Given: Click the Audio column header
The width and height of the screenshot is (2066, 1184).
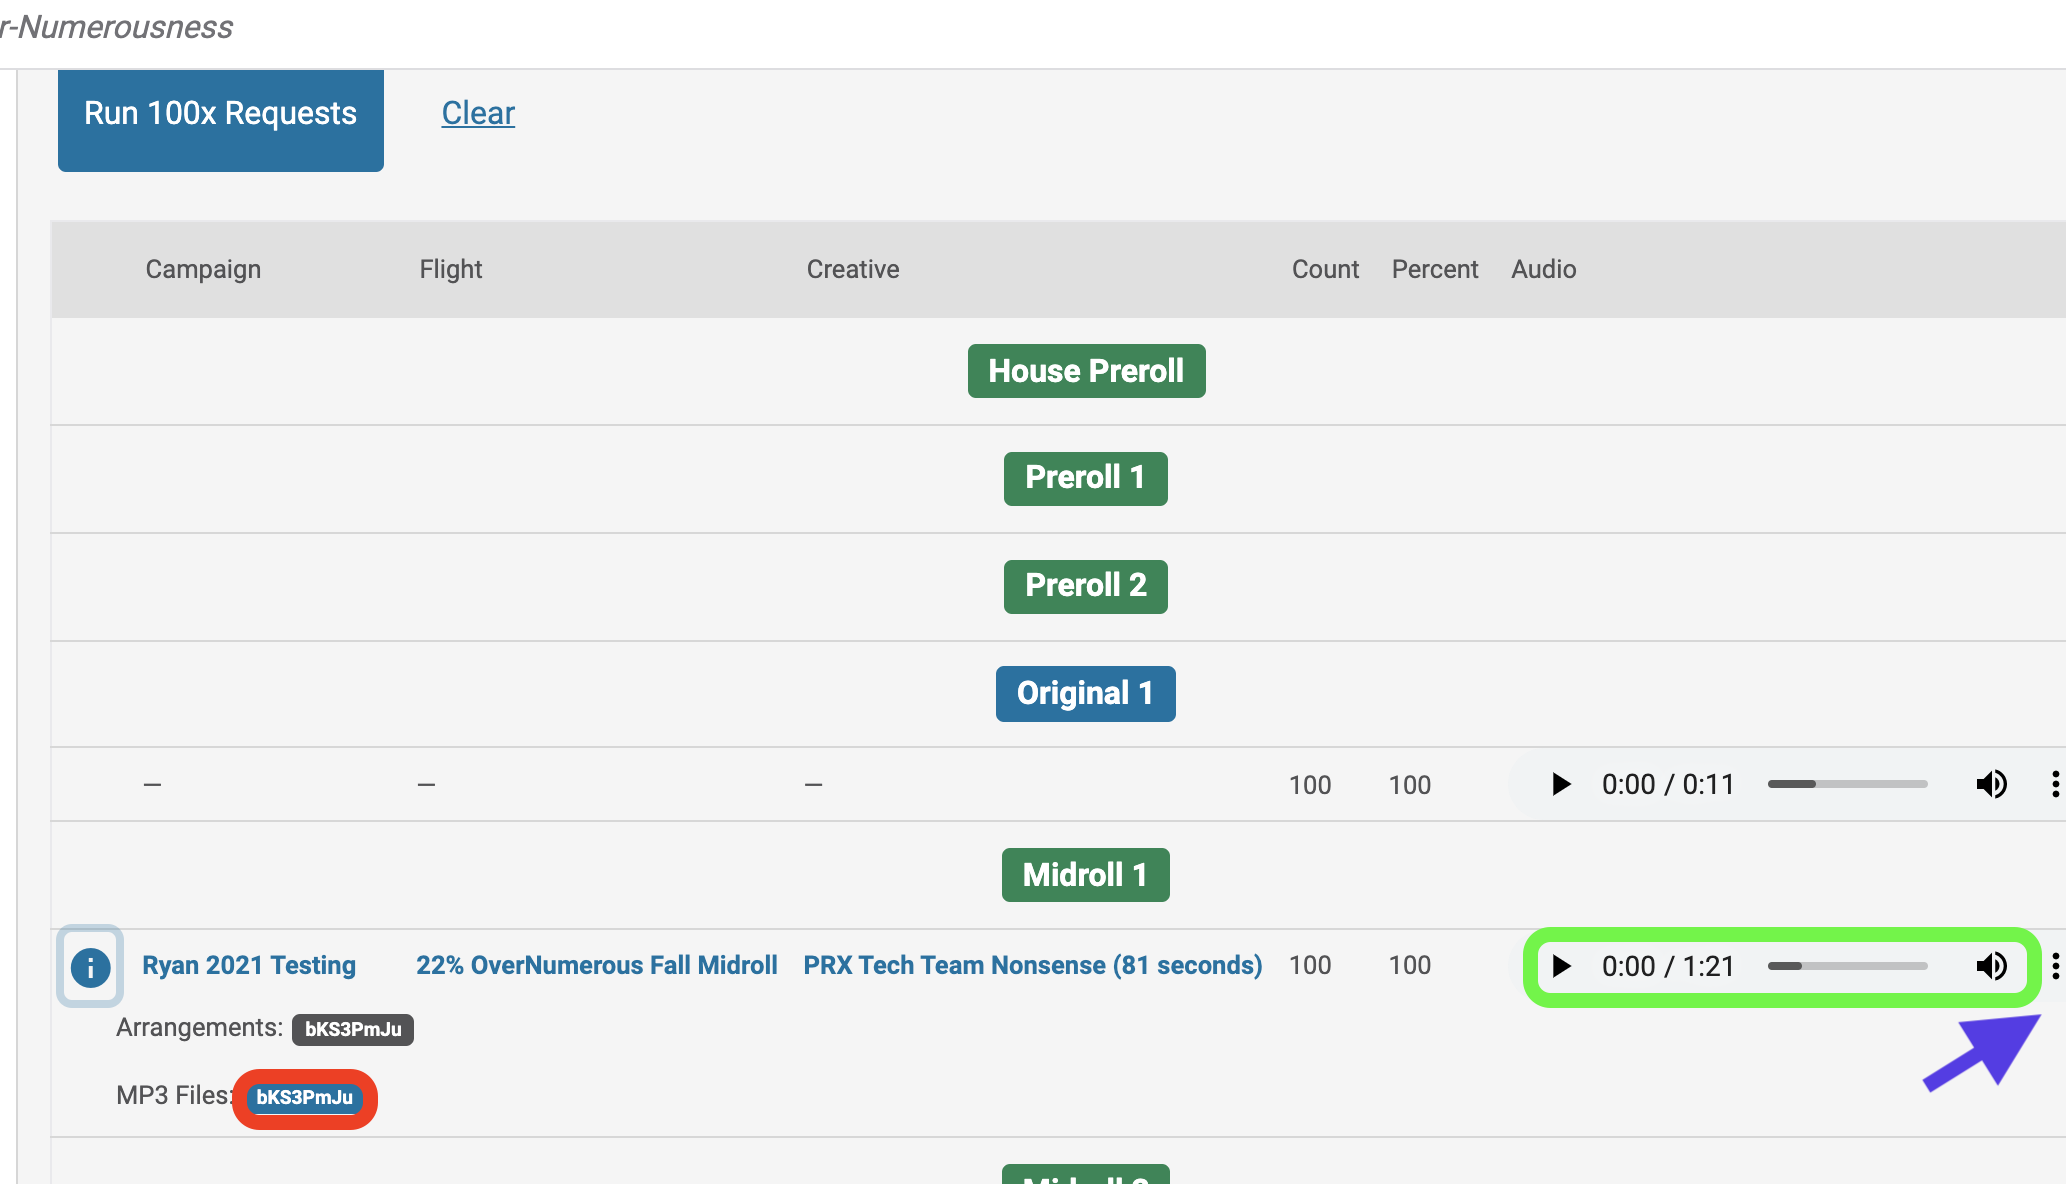Looking at the screenshot, I should pos(1544,269).
